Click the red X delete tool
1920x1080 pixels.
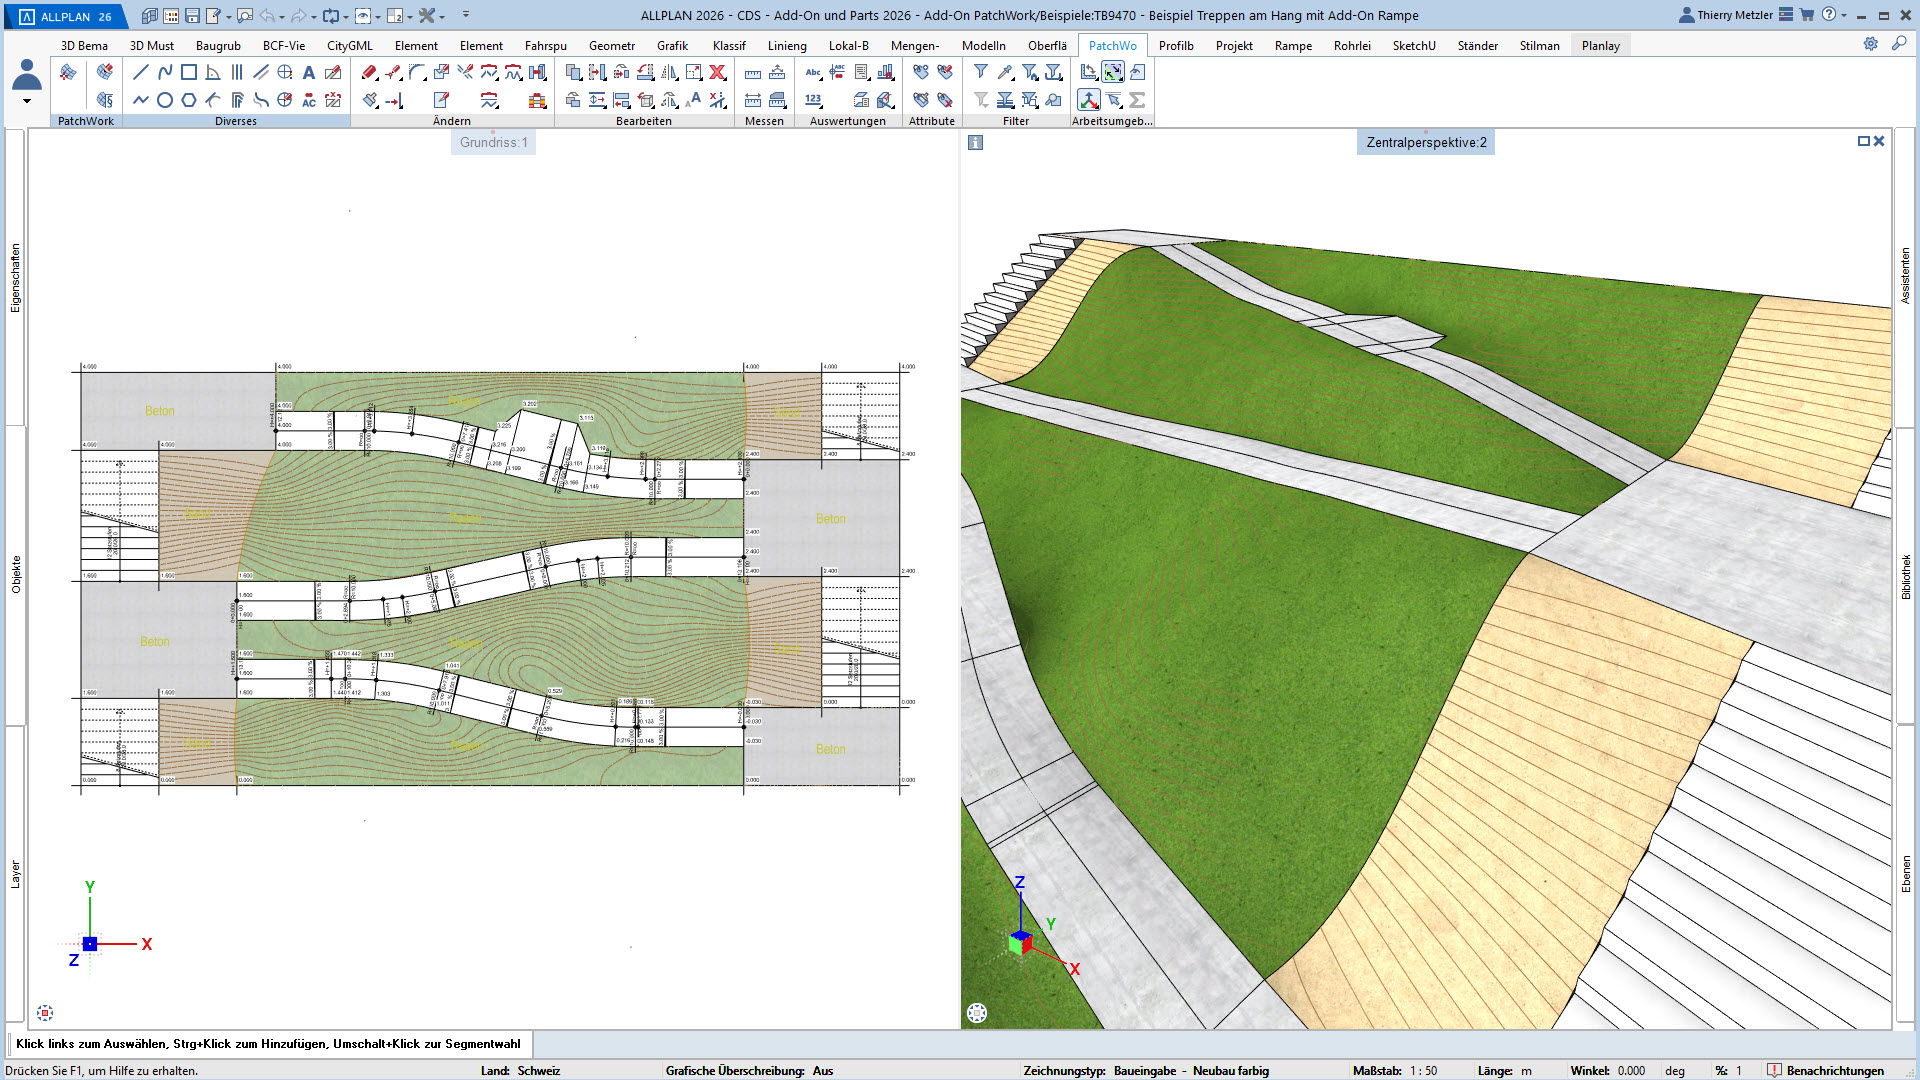click(x=717, y=72)
